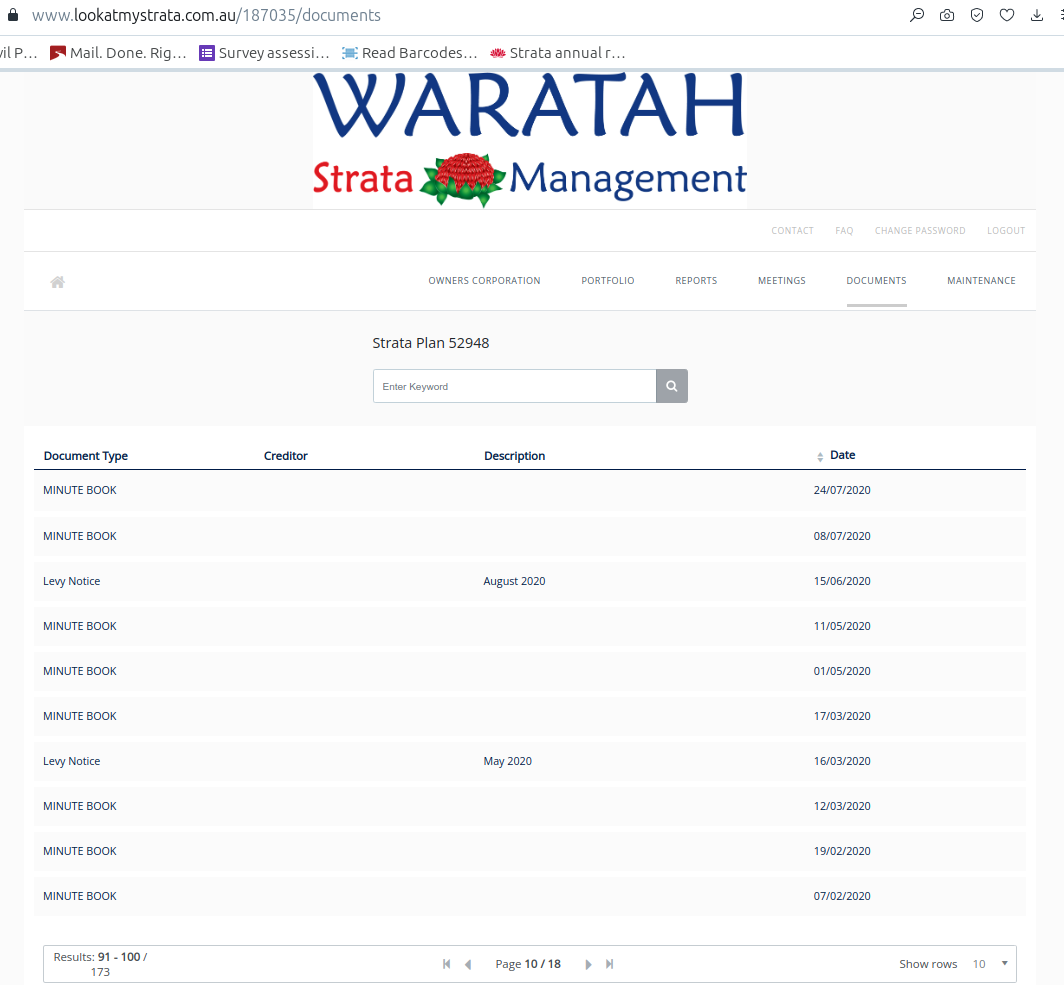Click the site security padlock icon
1064x985 pixels.
pyautogui.click(x=12, y=15)
